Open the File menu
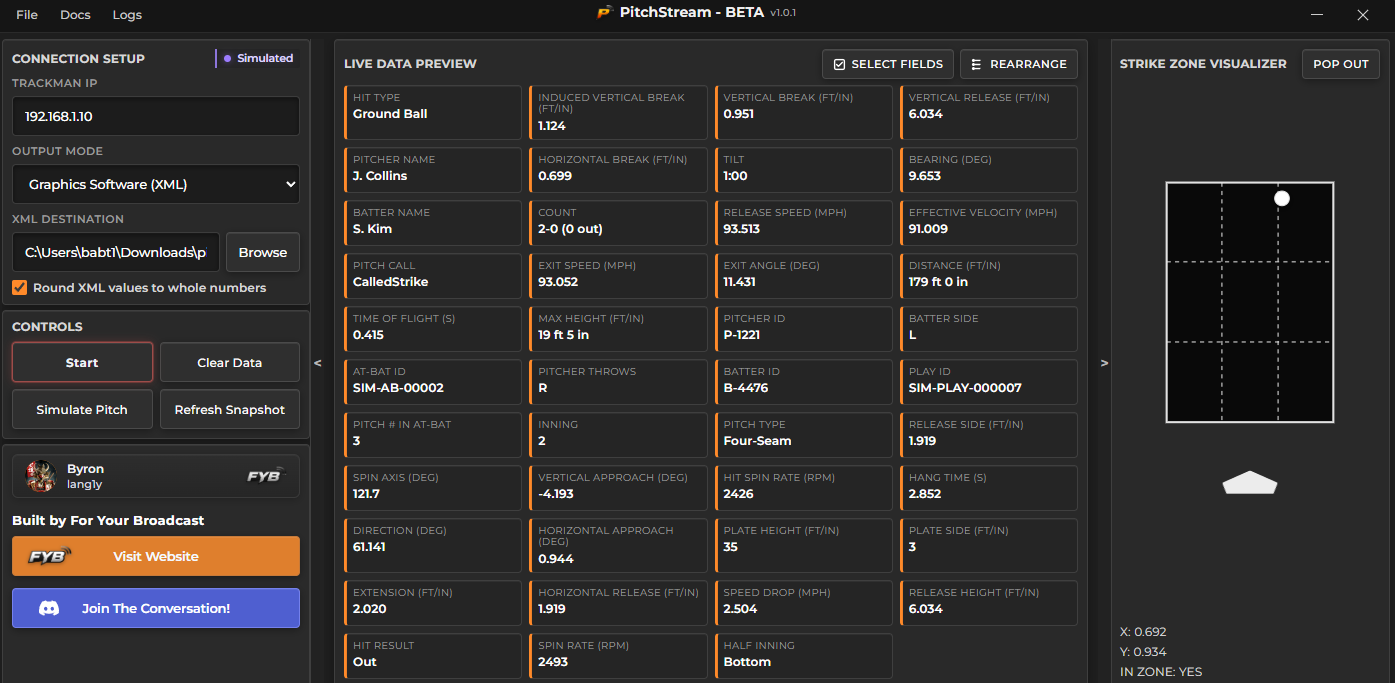Viewport: 1395px width, 683px height. pos(27,15)
